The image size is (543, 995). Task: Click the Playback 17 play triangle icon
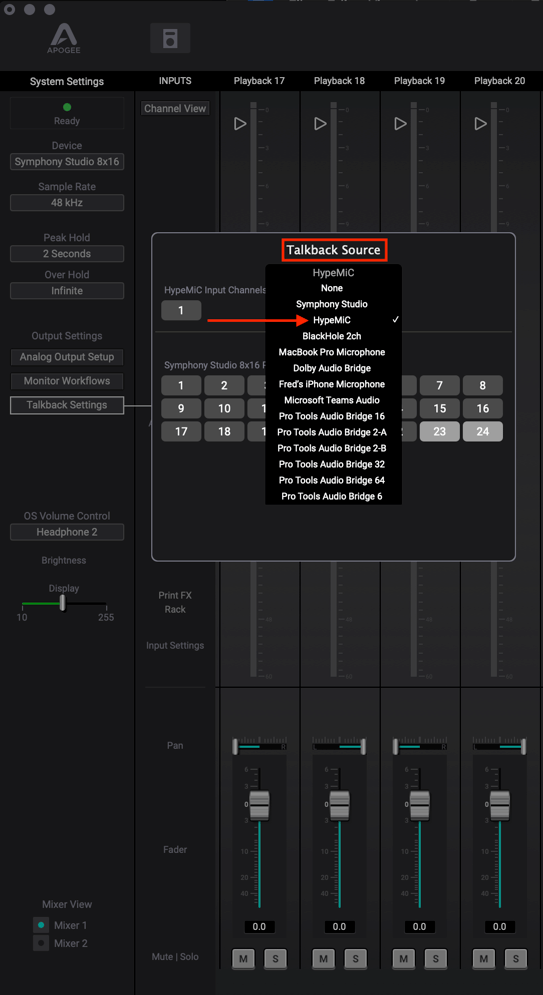pyautogui.click(x=240, y=124)
